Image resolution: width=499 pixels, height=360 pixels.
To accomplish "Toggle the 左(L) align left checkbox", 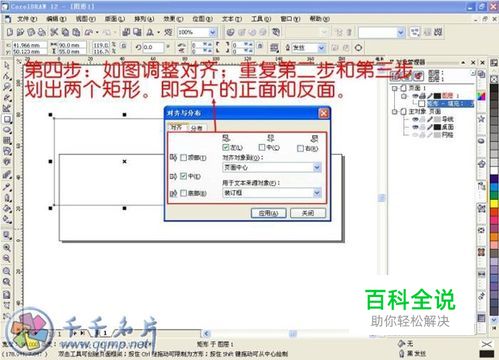I will (x=226, y=147).
